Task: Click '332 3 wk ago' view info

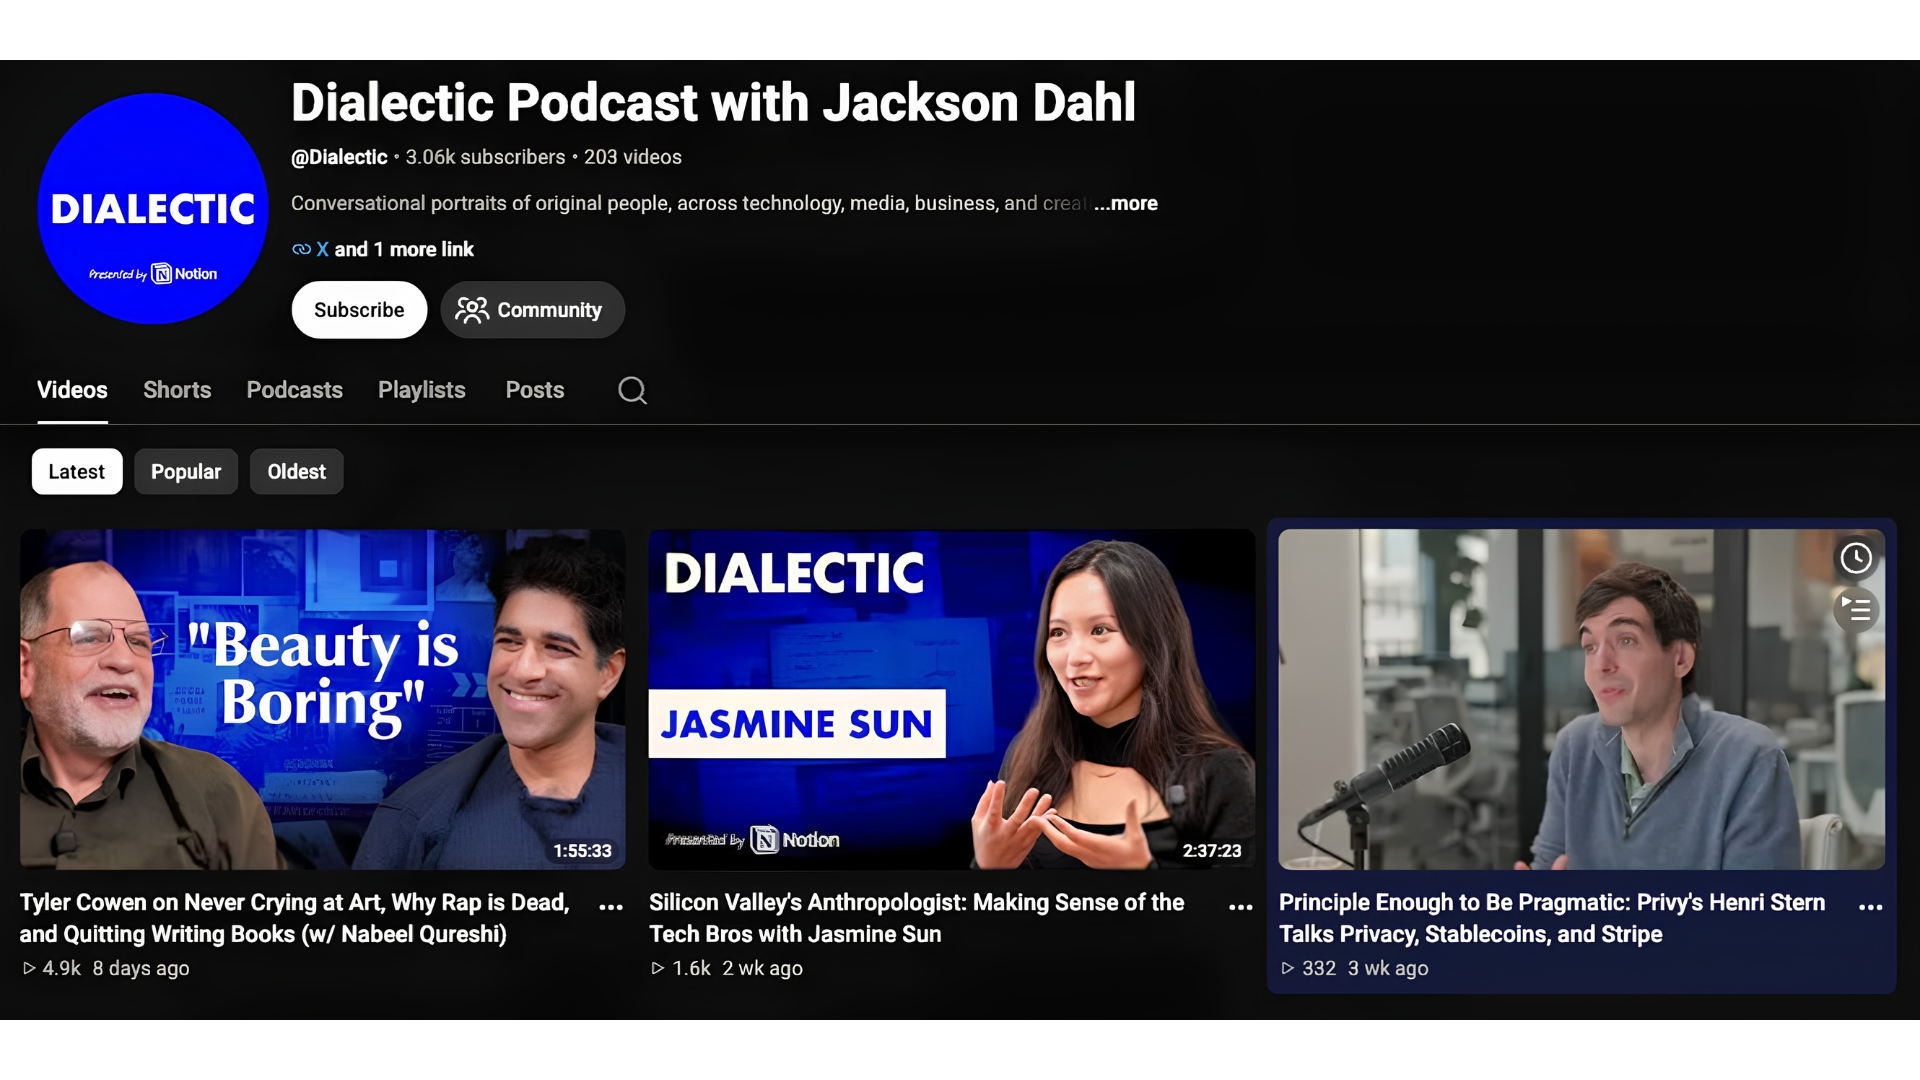Action: pyautogui.click(x=1355, y=968)
